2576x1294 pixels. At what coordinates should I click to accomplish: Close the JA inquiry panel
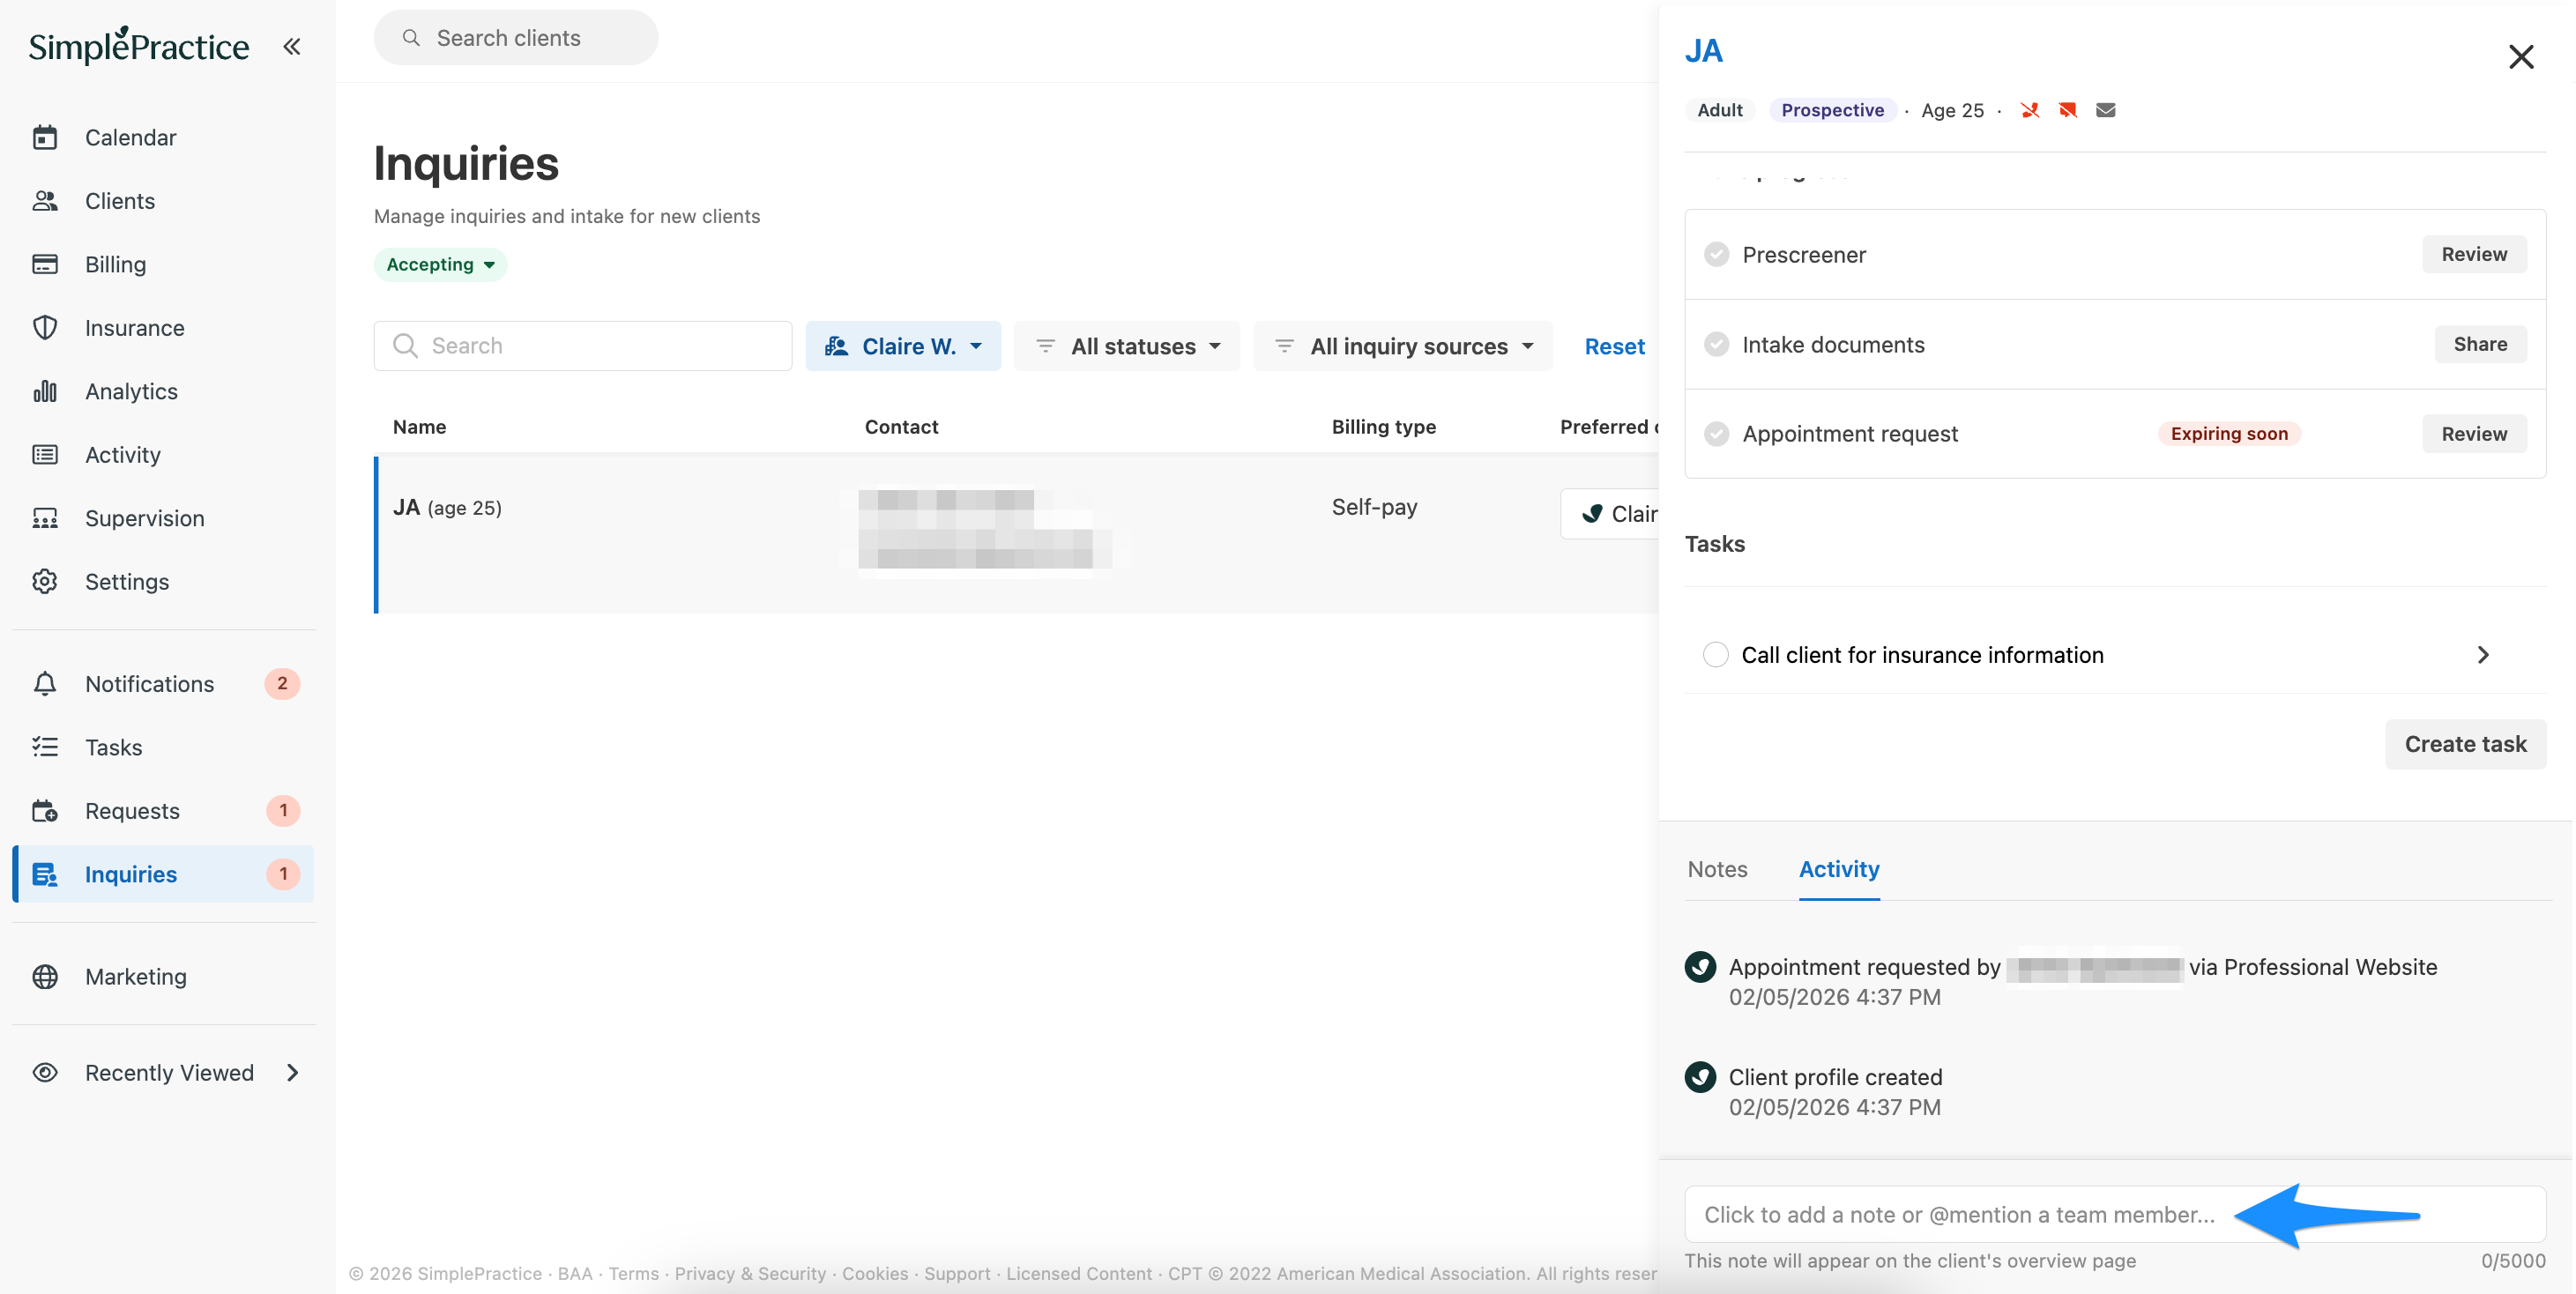click(2520, 57)
